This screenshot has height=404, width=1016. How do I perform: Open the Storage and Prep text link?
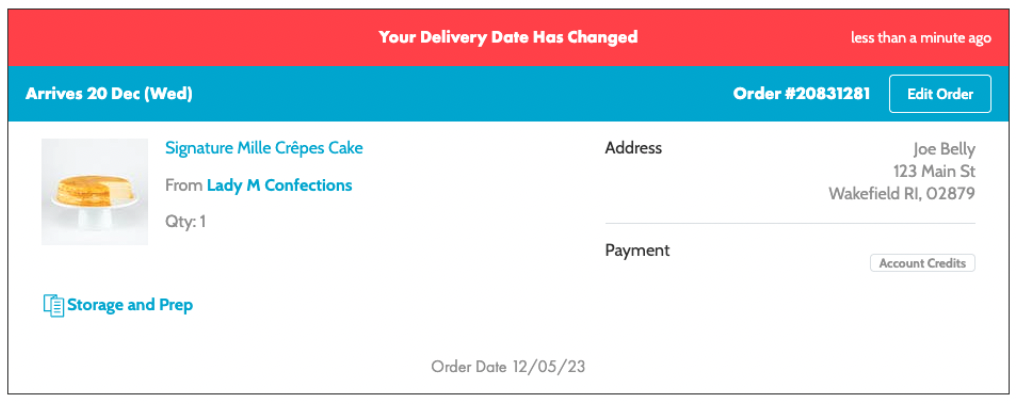[x=130, y=305]
